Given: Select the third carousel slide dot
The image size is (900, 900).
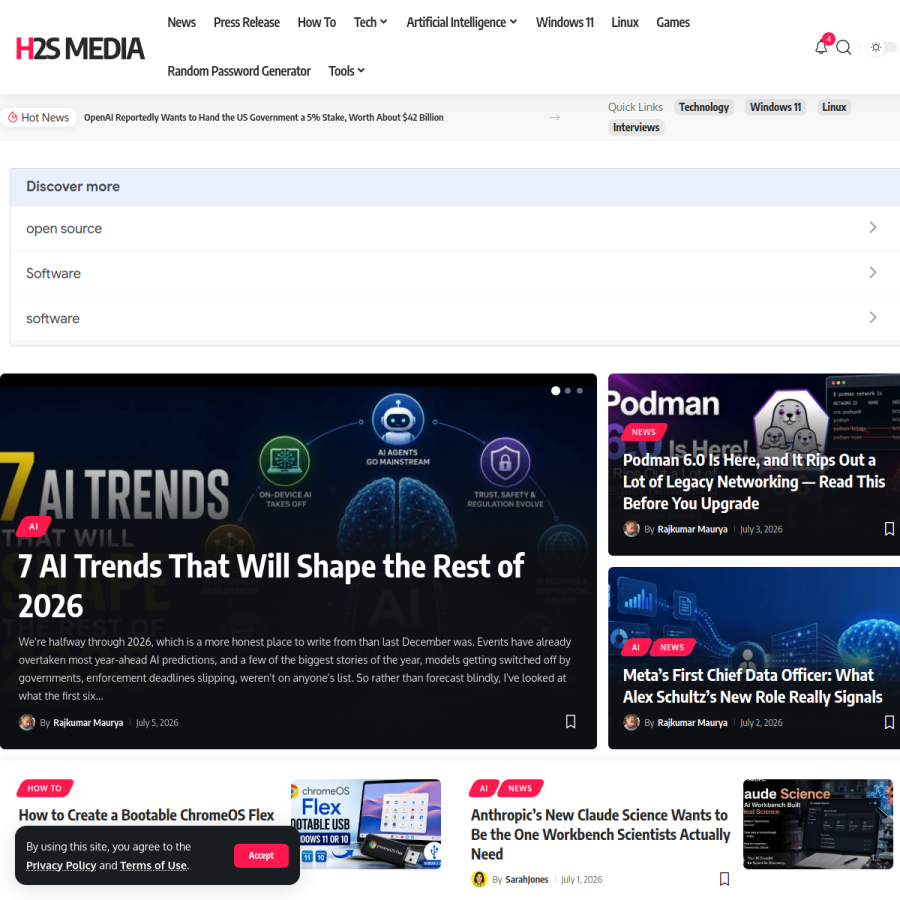Looking at the screenshot, I should click(580, 391).
